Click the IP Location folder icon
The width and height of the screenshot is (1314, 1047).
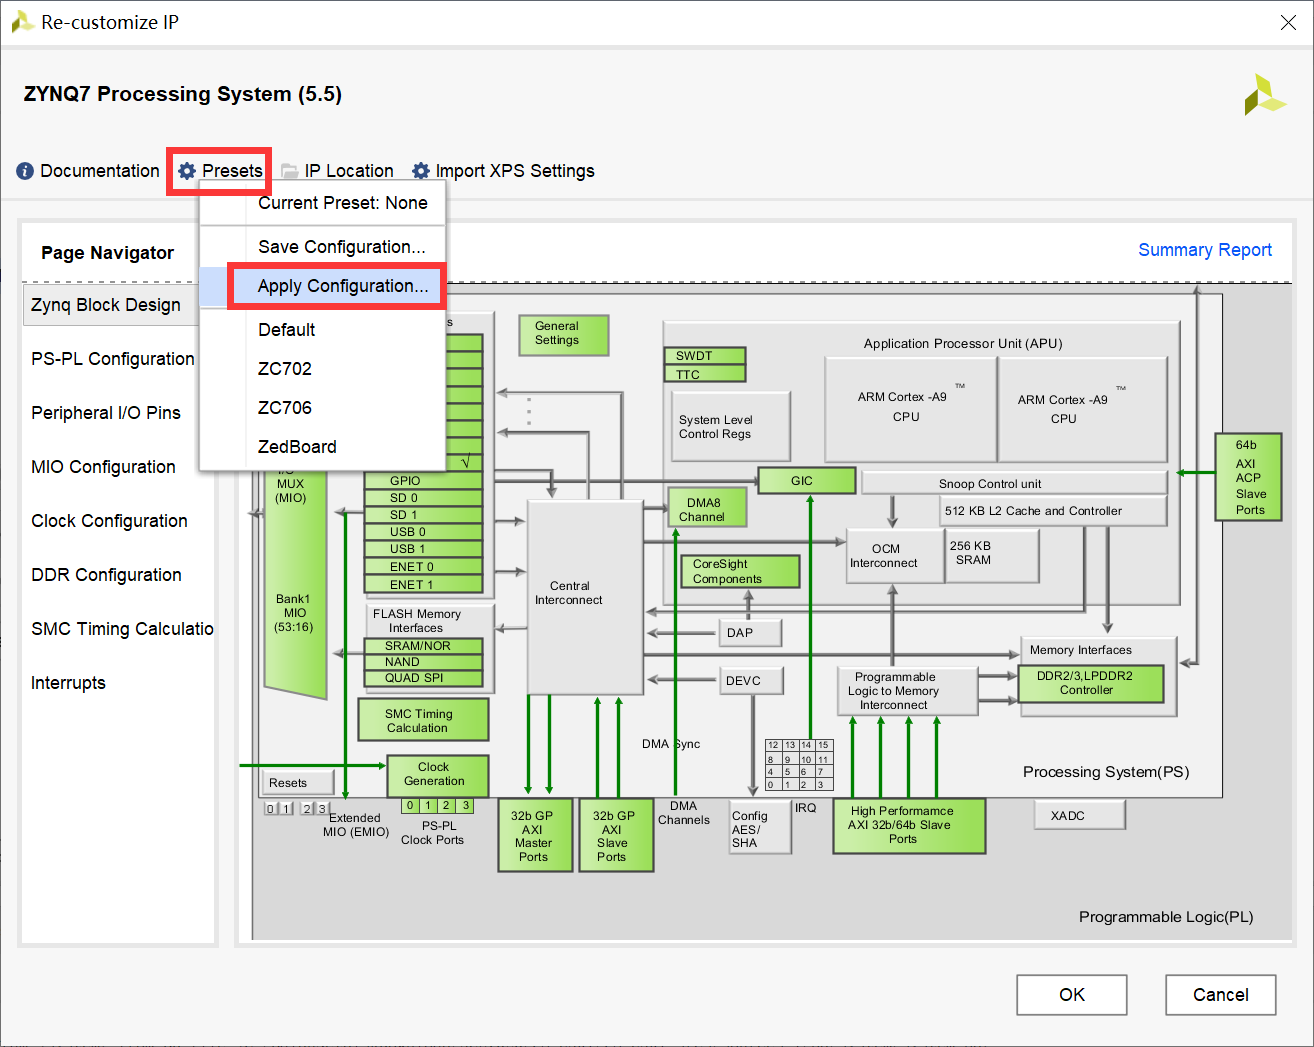point(290,171)
